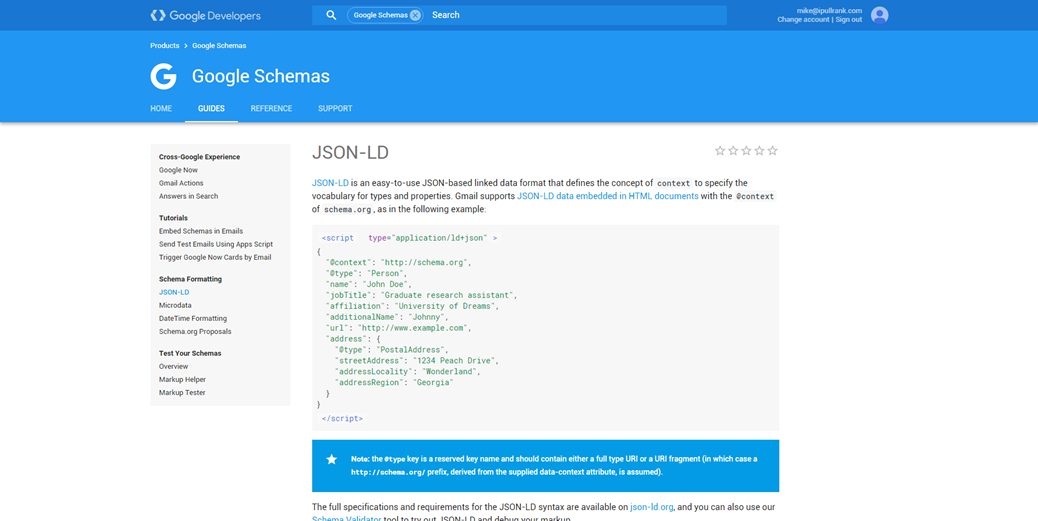Viewport: 1038px width, 521px height.
Task: Click the "John Doe" name value in code
Action: pos(386,285)
